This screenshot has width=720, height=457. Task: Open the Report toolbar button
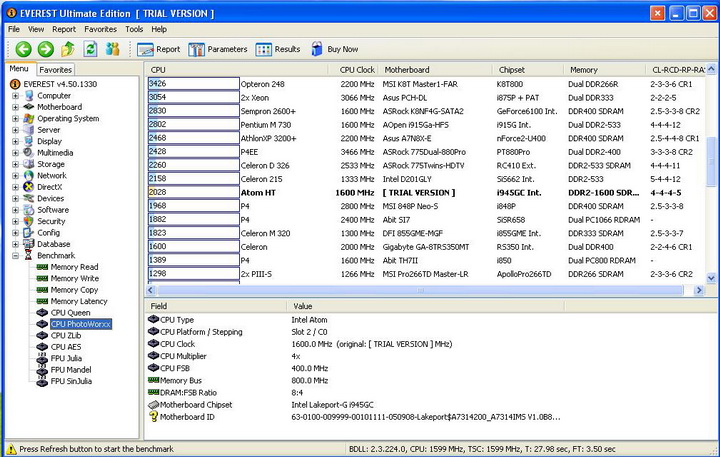158,49
